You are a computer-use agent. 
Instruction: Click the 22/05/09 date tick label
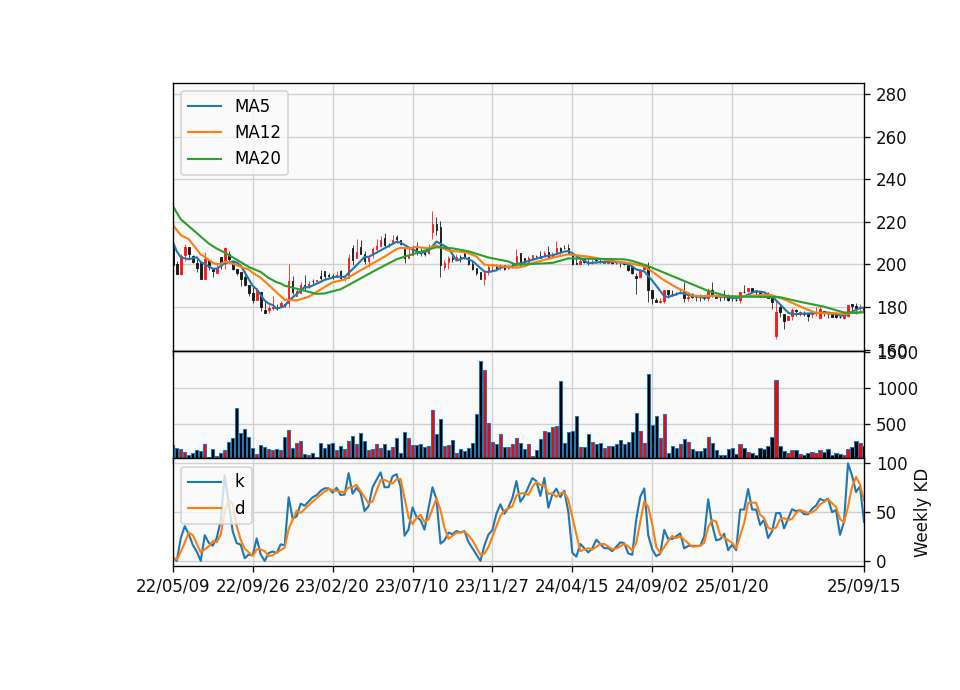pos(173,586)
